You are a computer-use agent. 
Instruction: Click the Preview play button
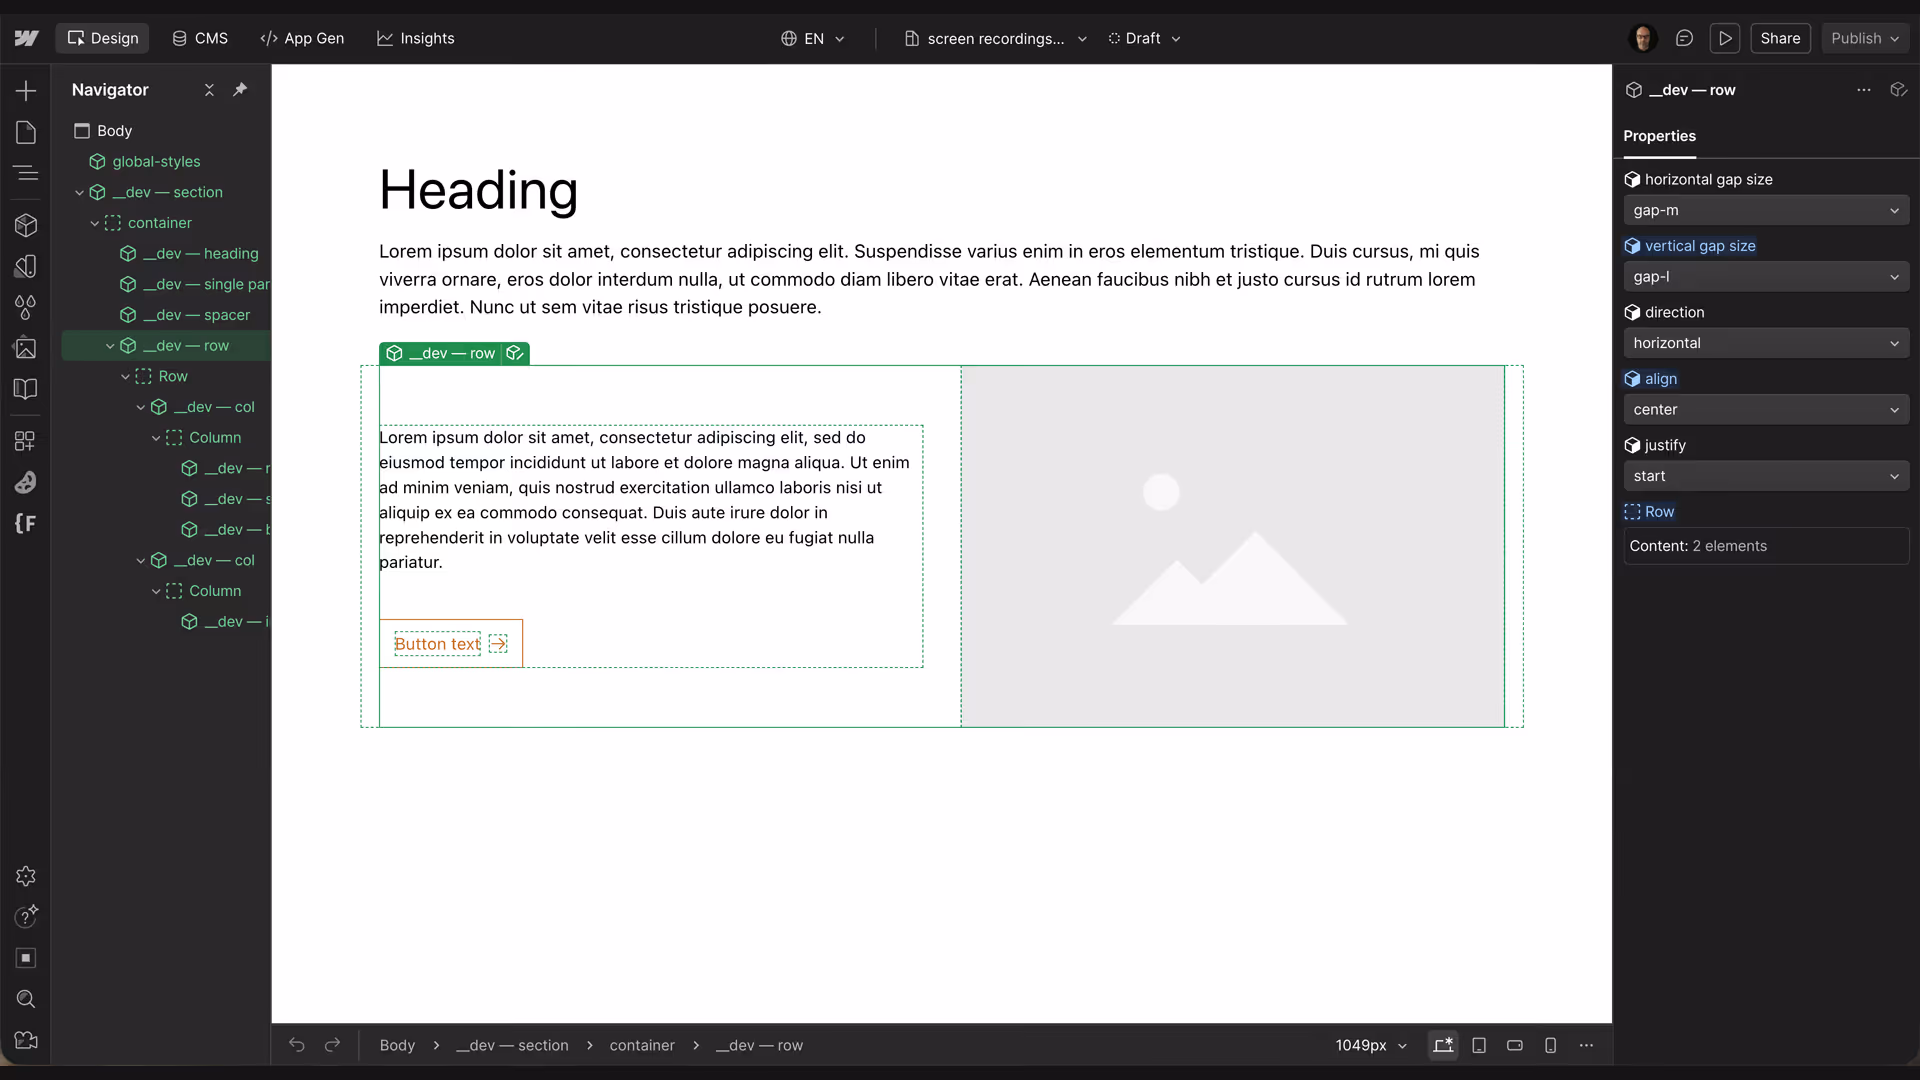click(1725, 38)
